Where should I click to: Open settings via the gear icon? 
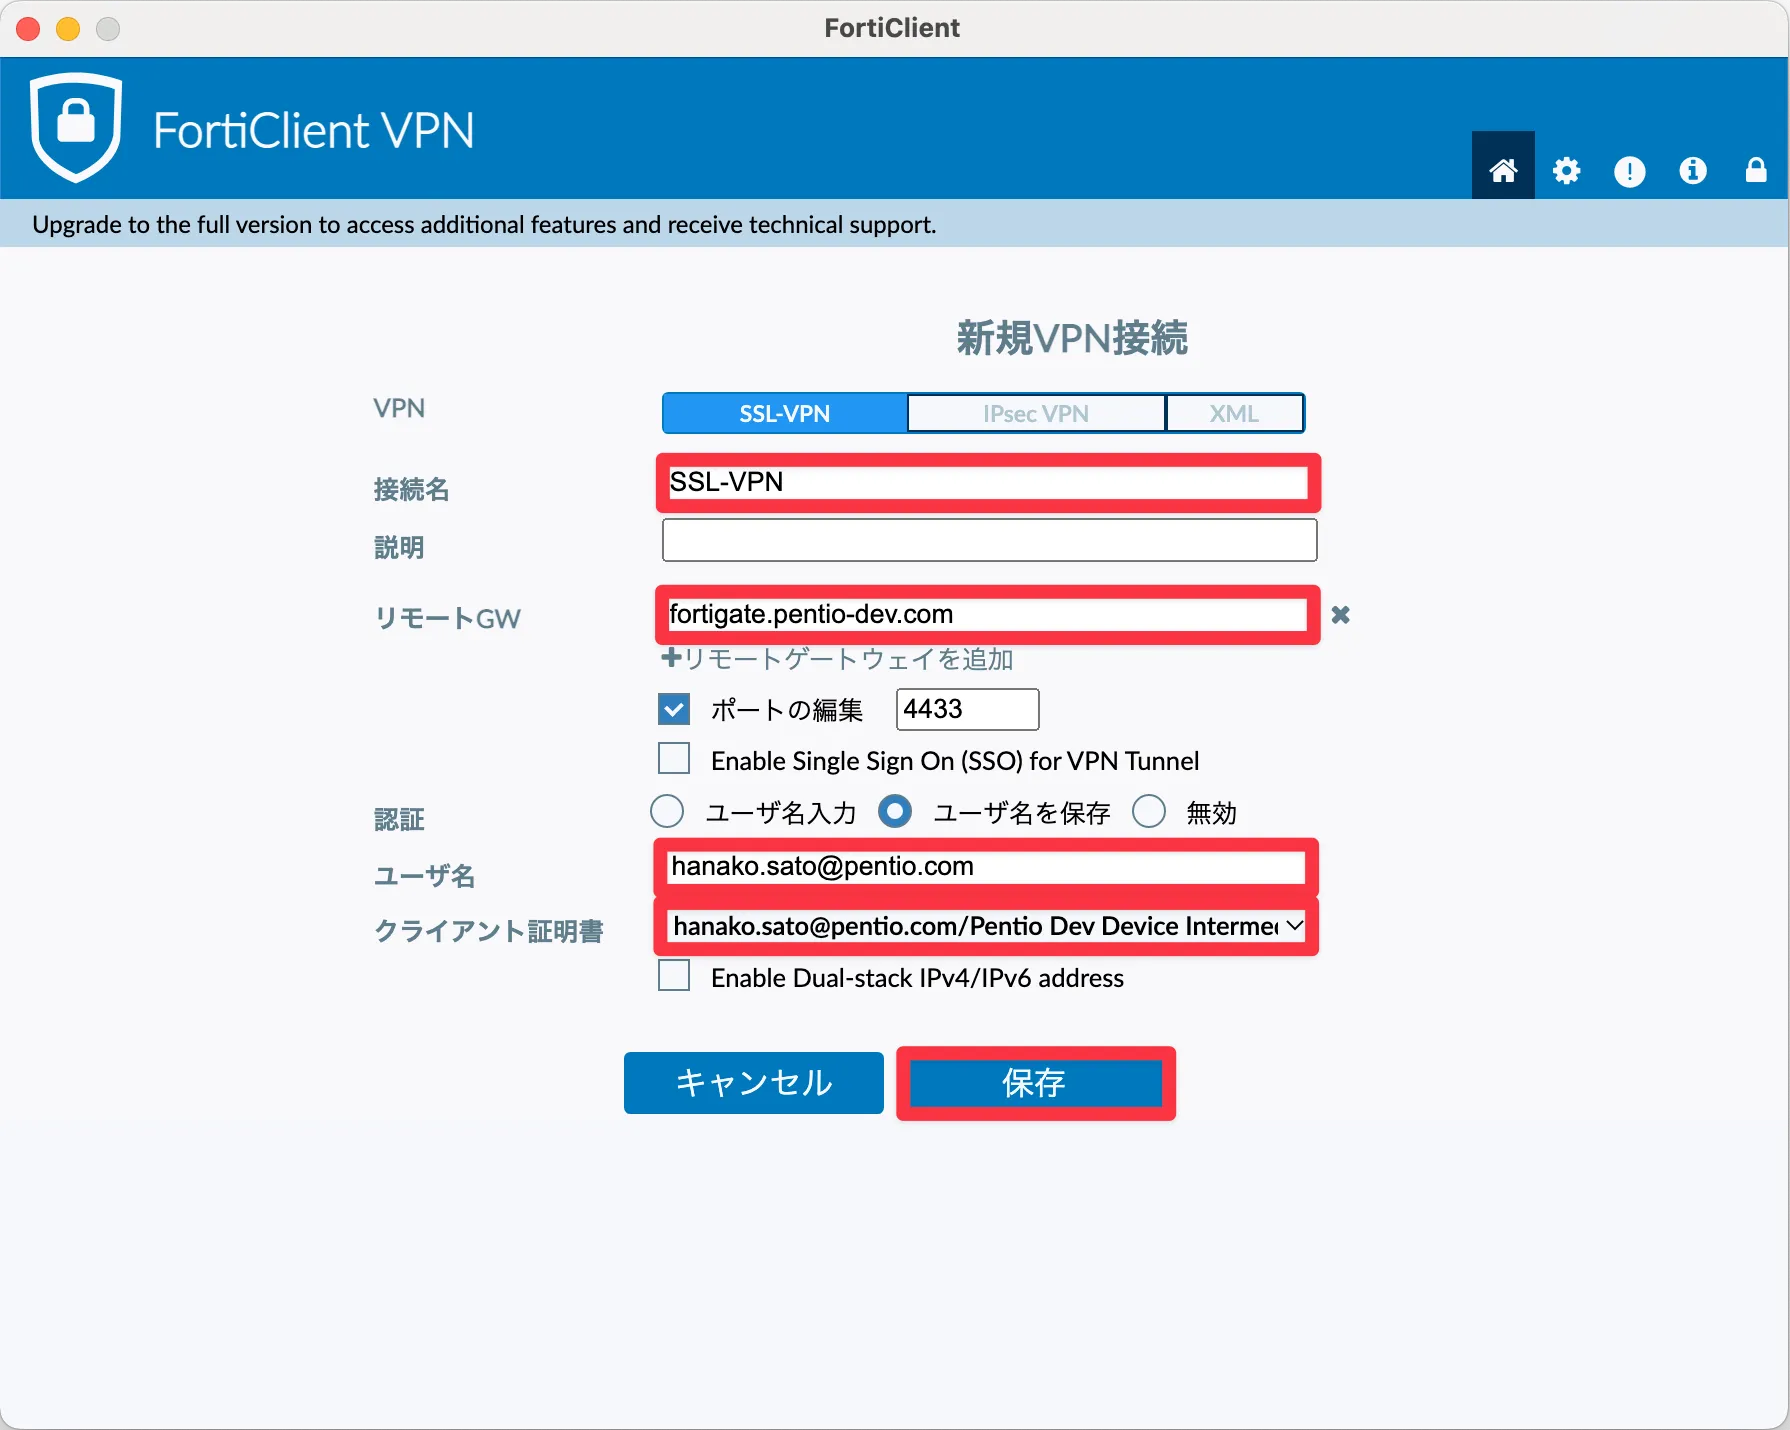coord(1566,171)
